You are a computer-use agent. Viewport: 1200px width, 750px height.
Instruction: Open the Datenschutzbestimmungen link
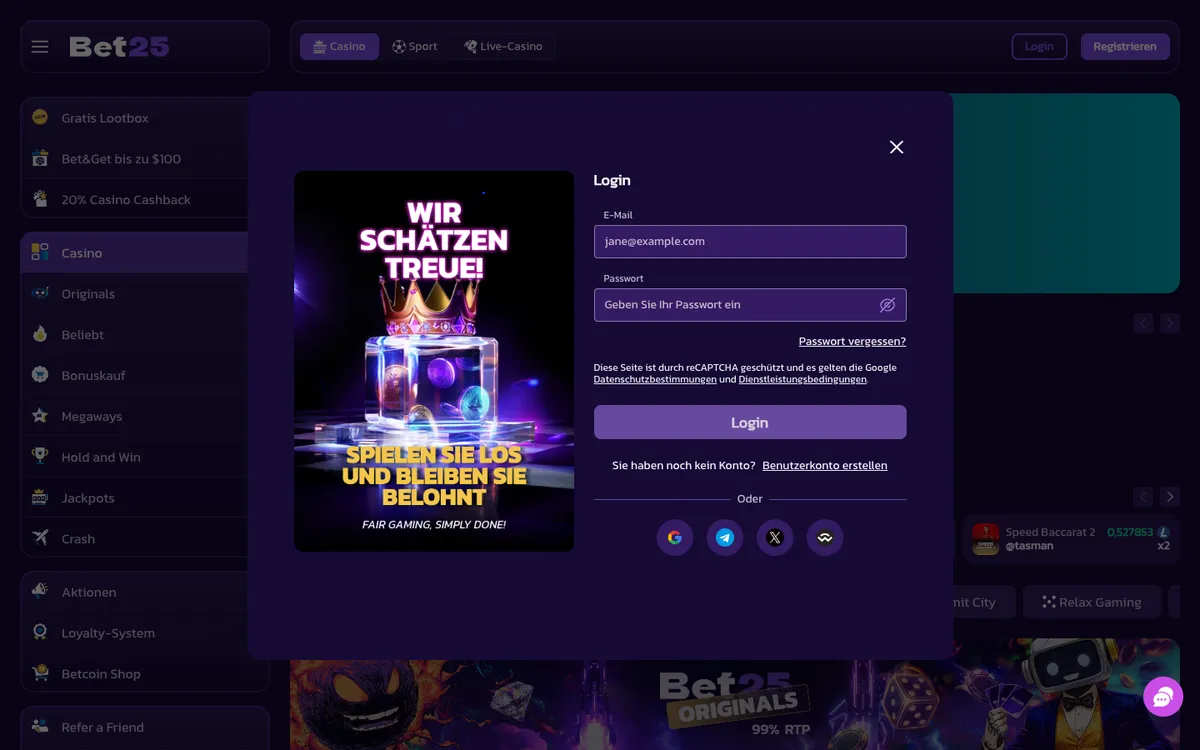(x=655, y=380)
